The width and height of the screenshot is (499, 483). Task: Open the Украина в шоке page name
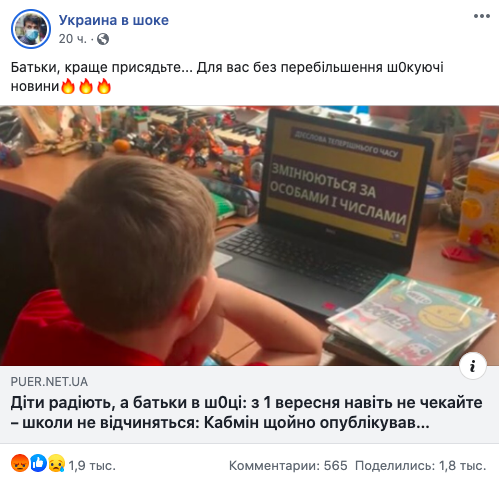click(x=114, y=20)
